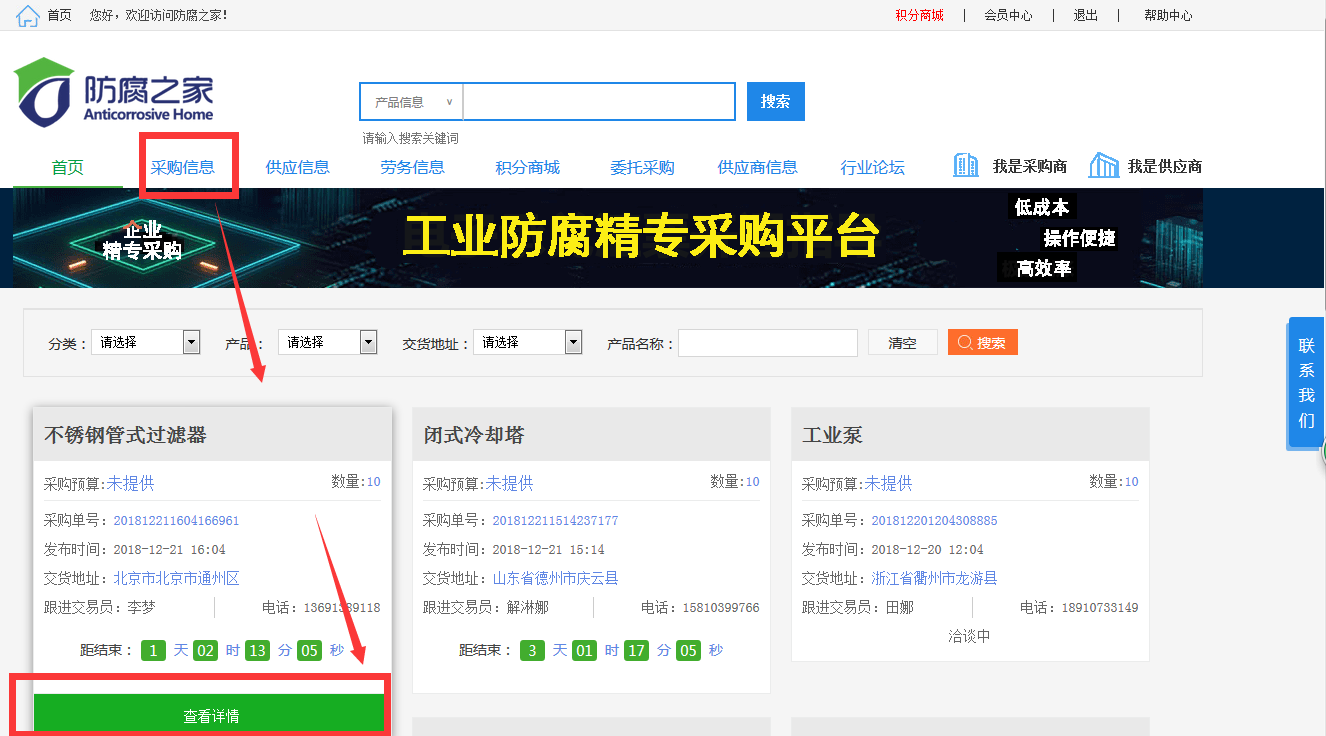Select the 我是供应商 building icon

tap(1103, 166)
